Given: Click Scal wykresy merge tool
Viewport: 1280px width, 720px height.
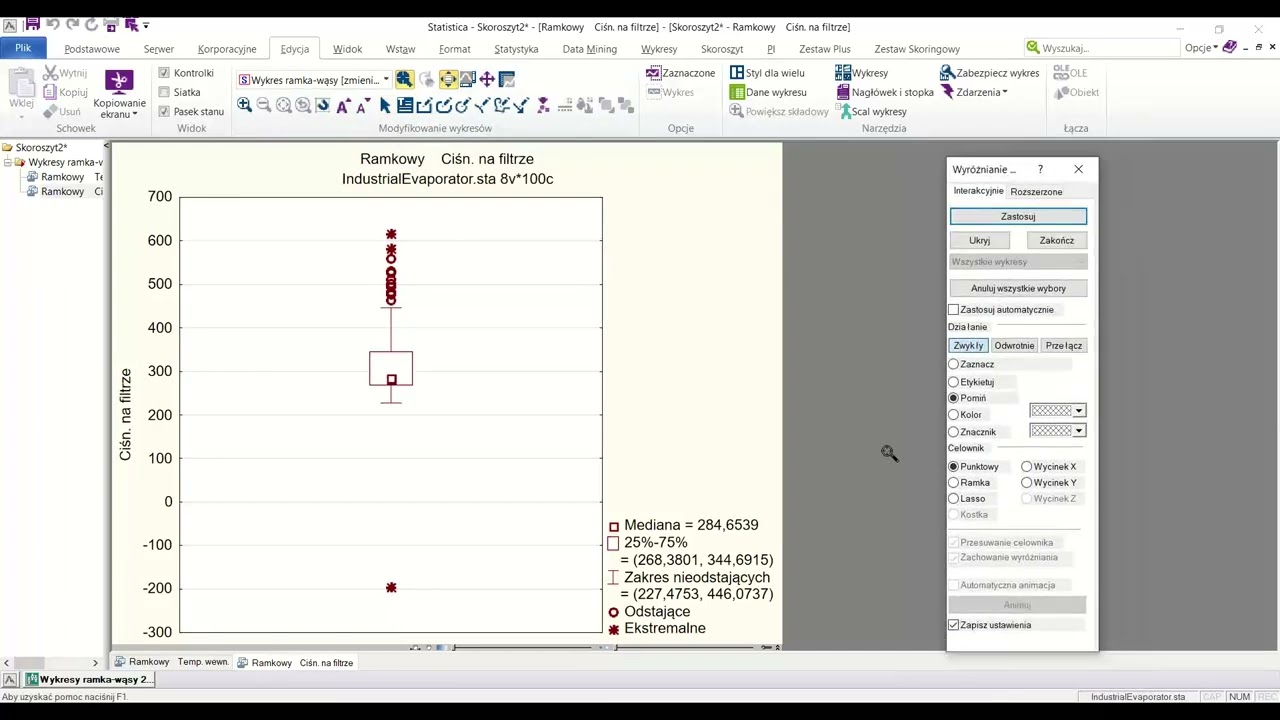Looking at the screenshot, I should coord(871,112).
